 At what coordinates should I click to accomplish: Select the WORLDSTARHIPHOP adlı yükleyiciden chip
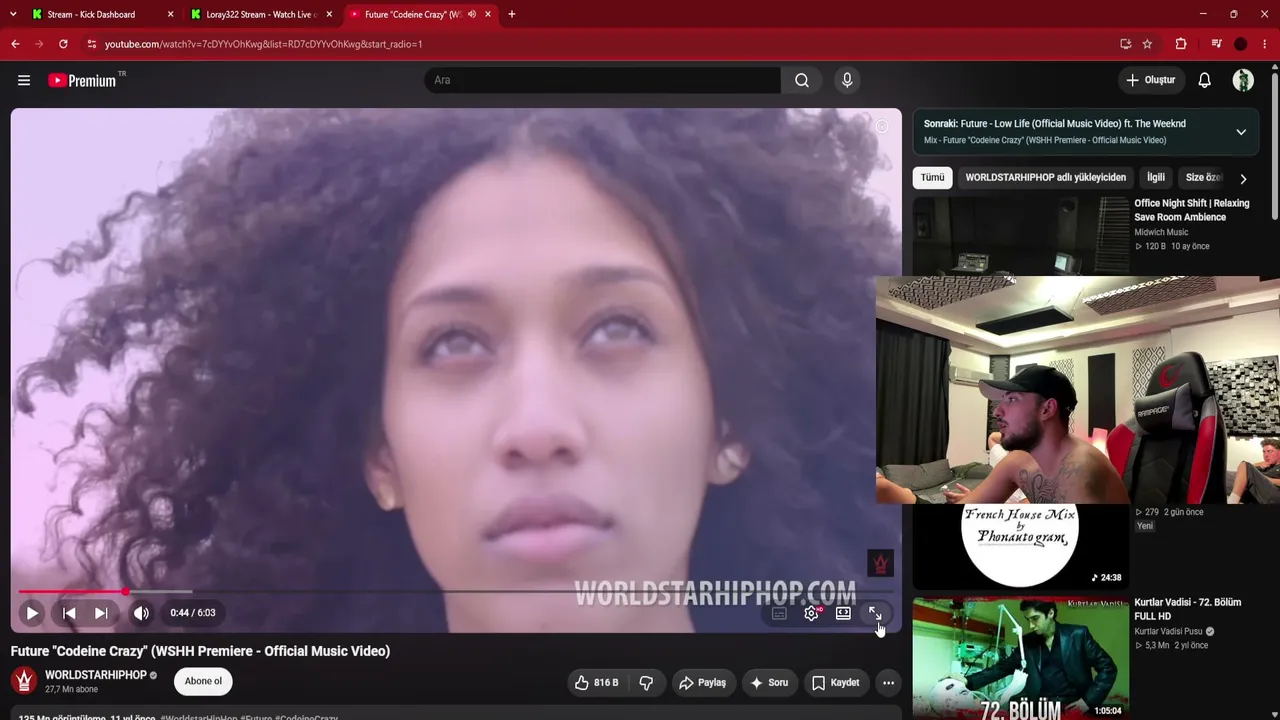pos(1045,178)
